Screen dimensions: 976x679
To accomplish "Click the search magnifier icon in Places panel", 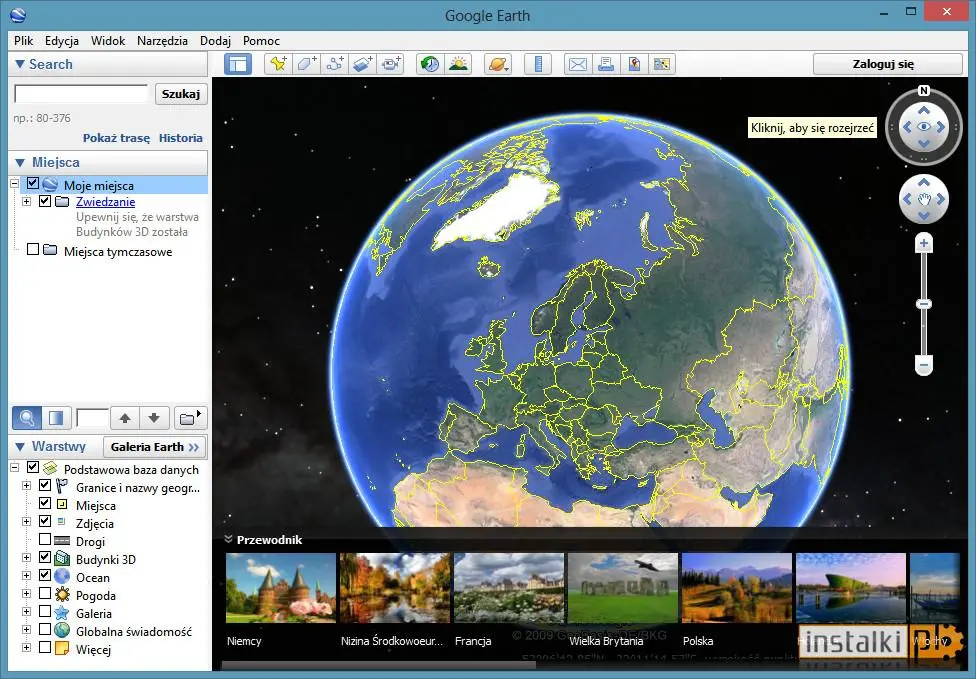I will (x=27, y=418).
